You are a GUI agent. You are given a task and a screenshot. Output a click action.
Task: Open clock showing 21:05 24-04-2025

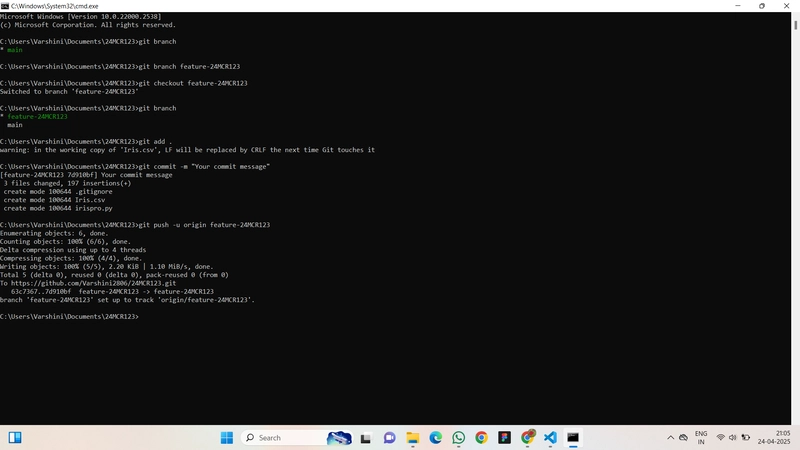point(774,438)
